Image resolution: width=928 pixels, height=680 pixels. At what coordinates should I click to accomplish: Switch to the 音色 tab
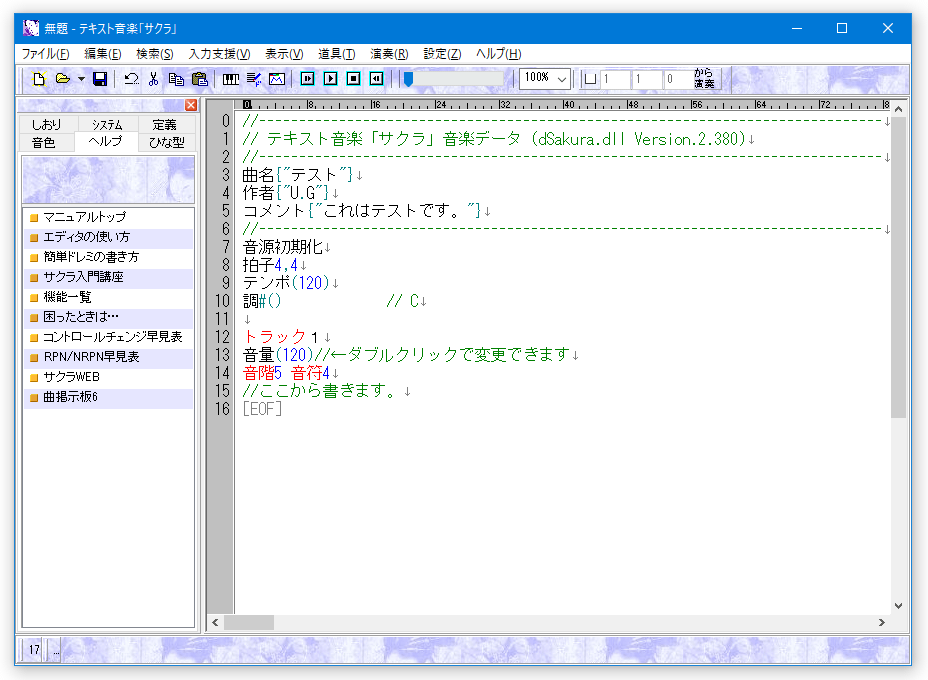coord(44,143)
